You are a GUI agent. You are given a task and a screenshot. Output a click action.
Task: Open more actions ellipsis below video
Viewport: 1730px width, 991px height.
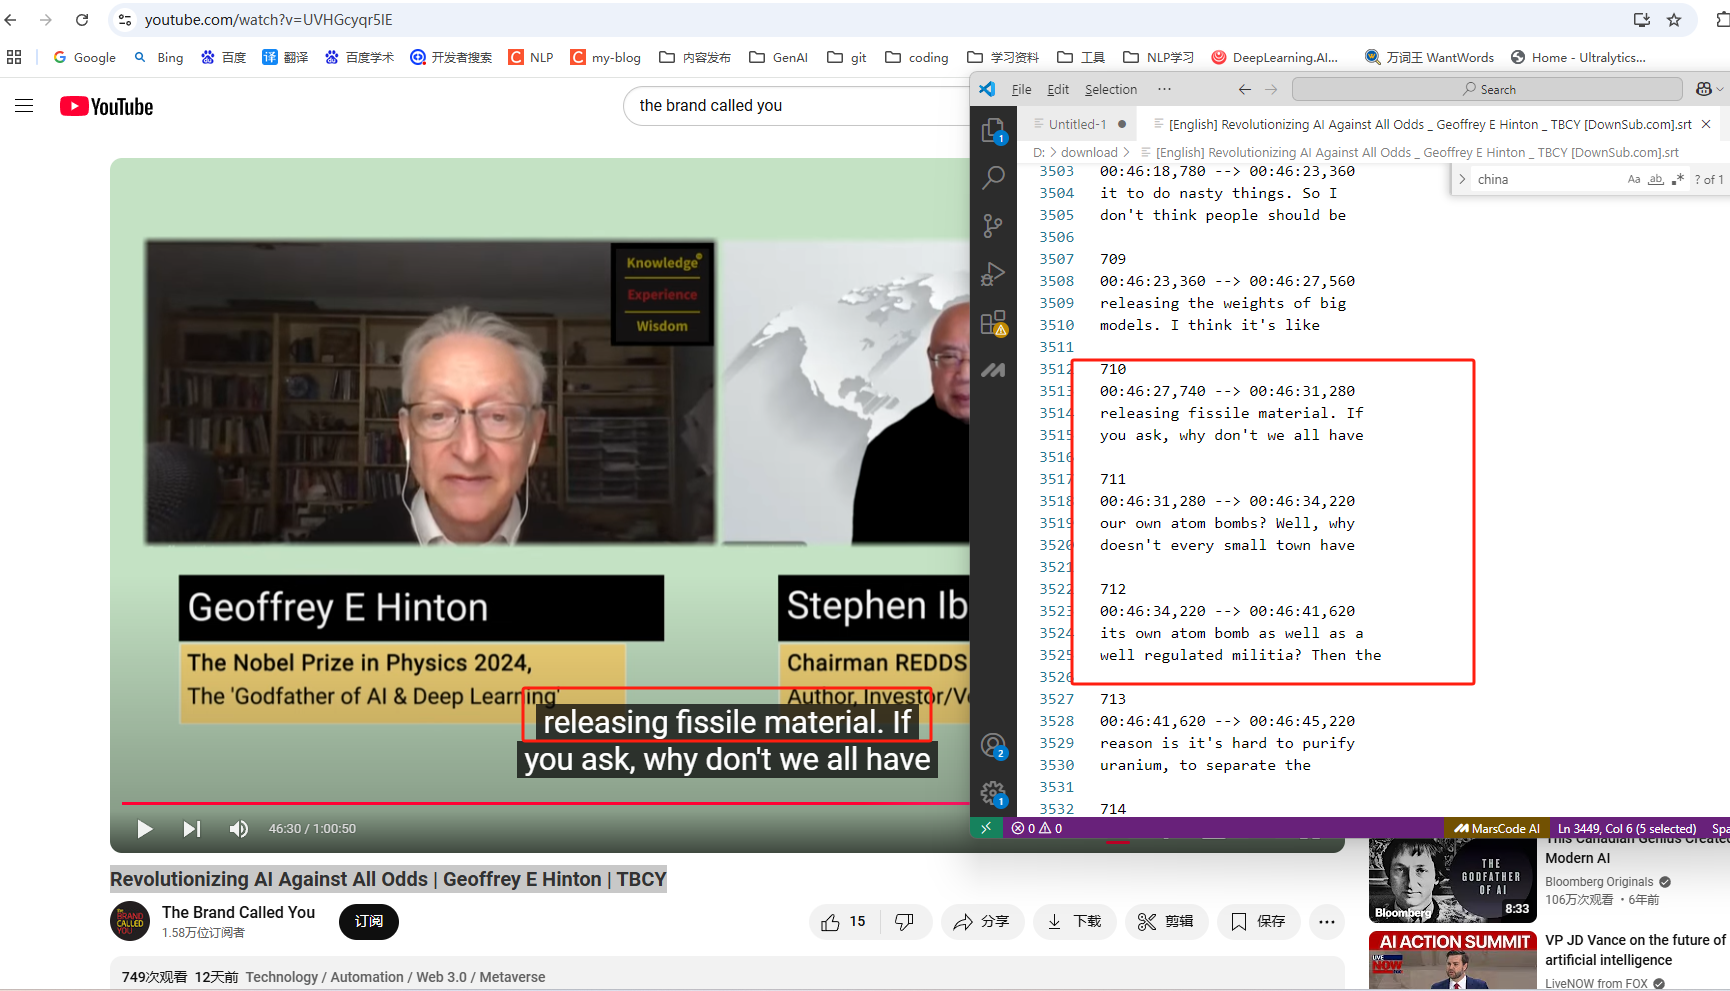tap(1326, 922)
